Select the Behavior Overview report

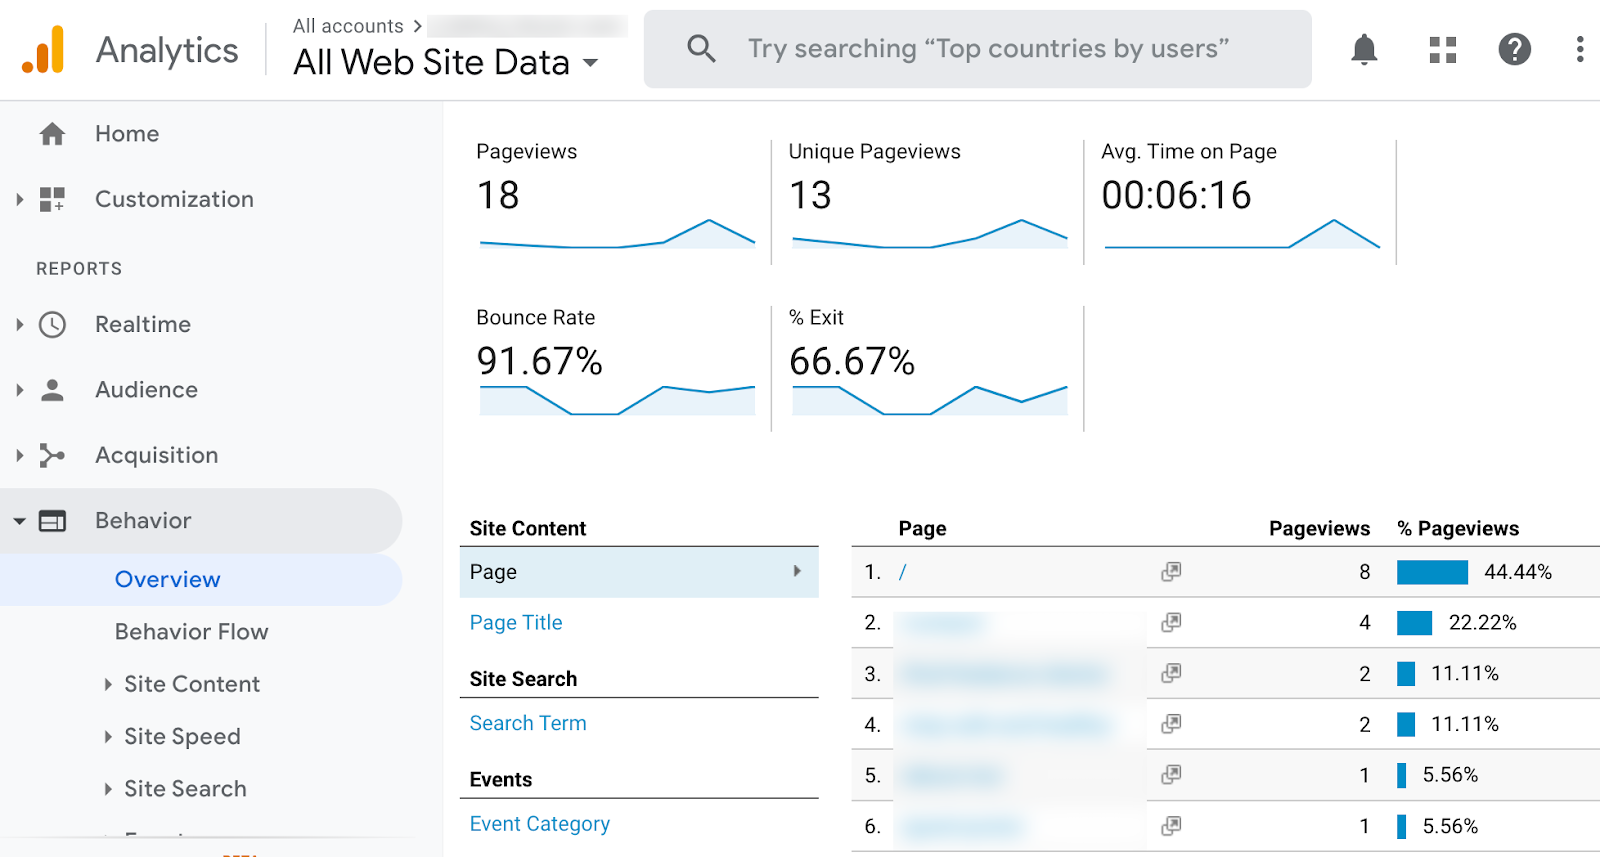[167, 580]
